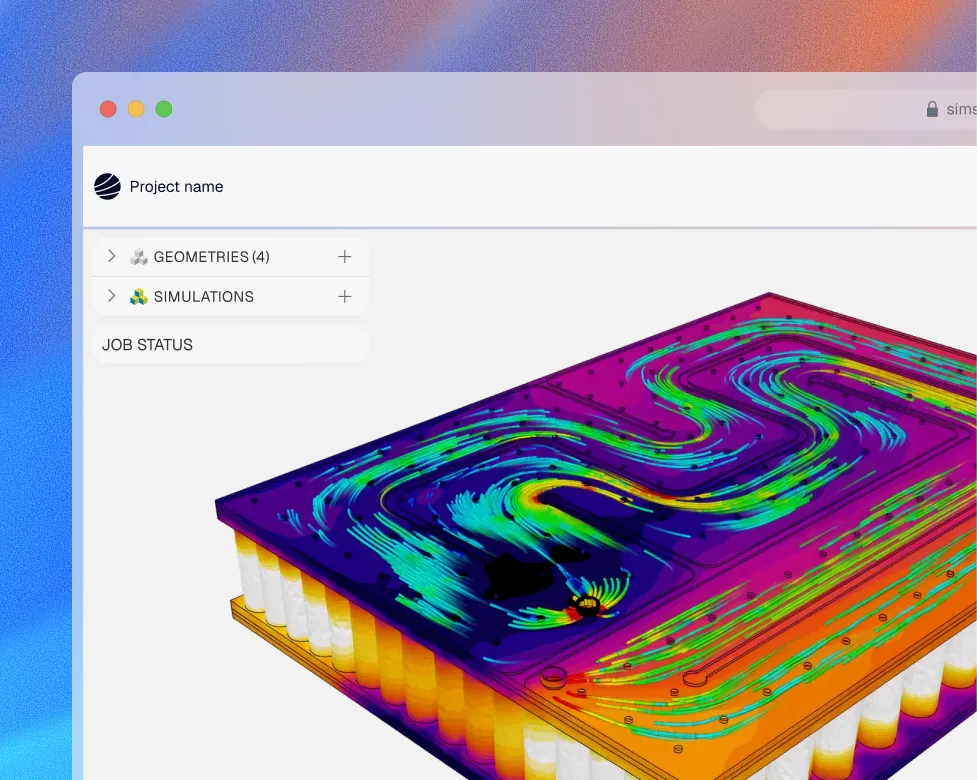This screenshot has height=780, width=977.
Task: Add a new geometry with the plus icon
Action: pos(345,257)
